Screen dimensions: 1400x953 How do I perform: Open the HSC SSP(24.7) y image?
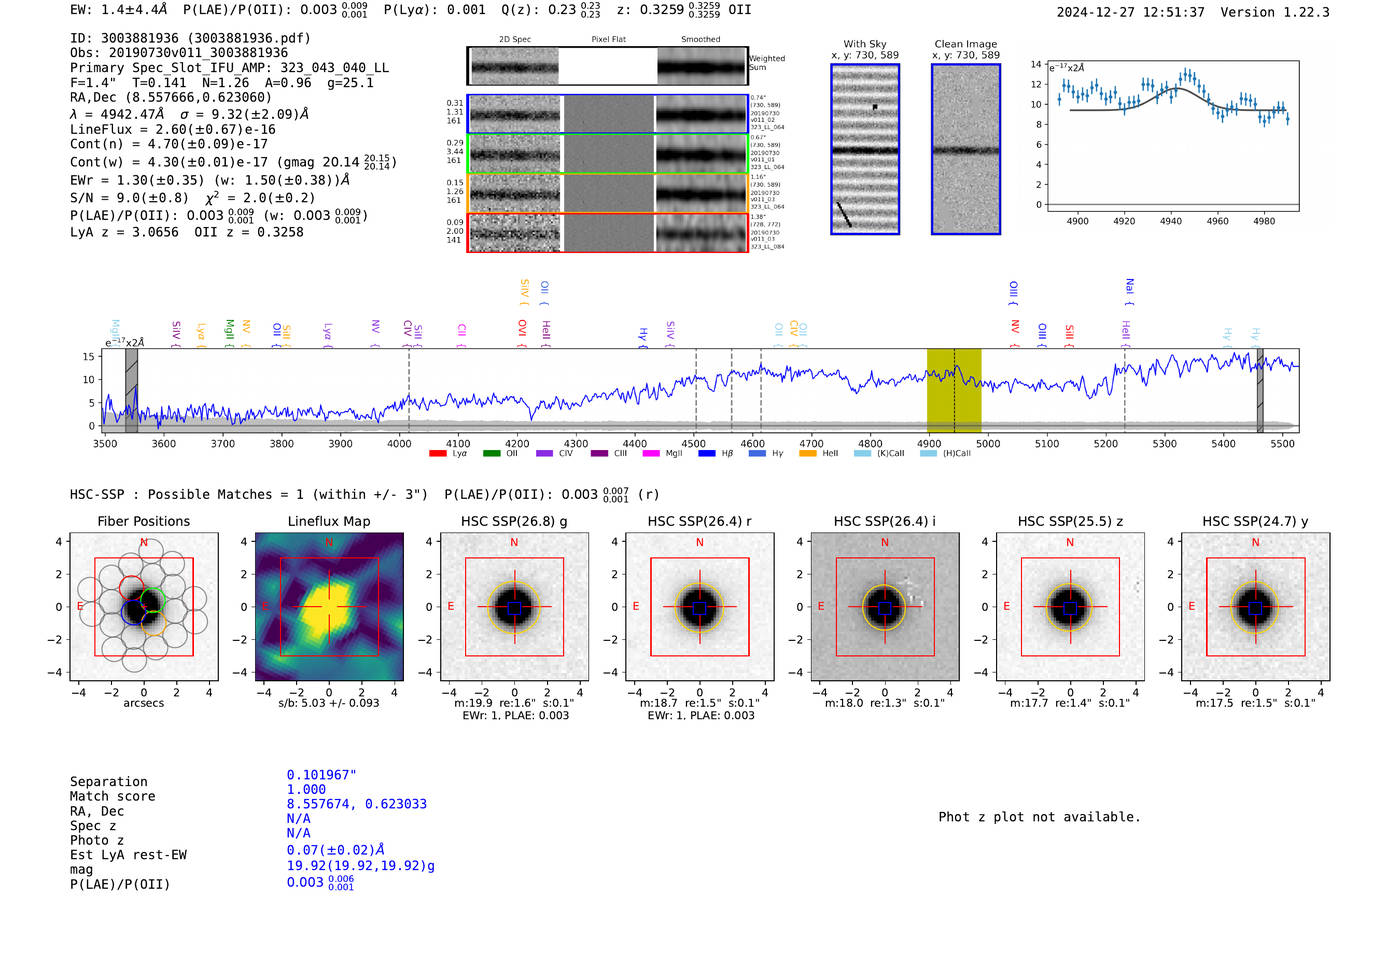[x=1255, y=607]
